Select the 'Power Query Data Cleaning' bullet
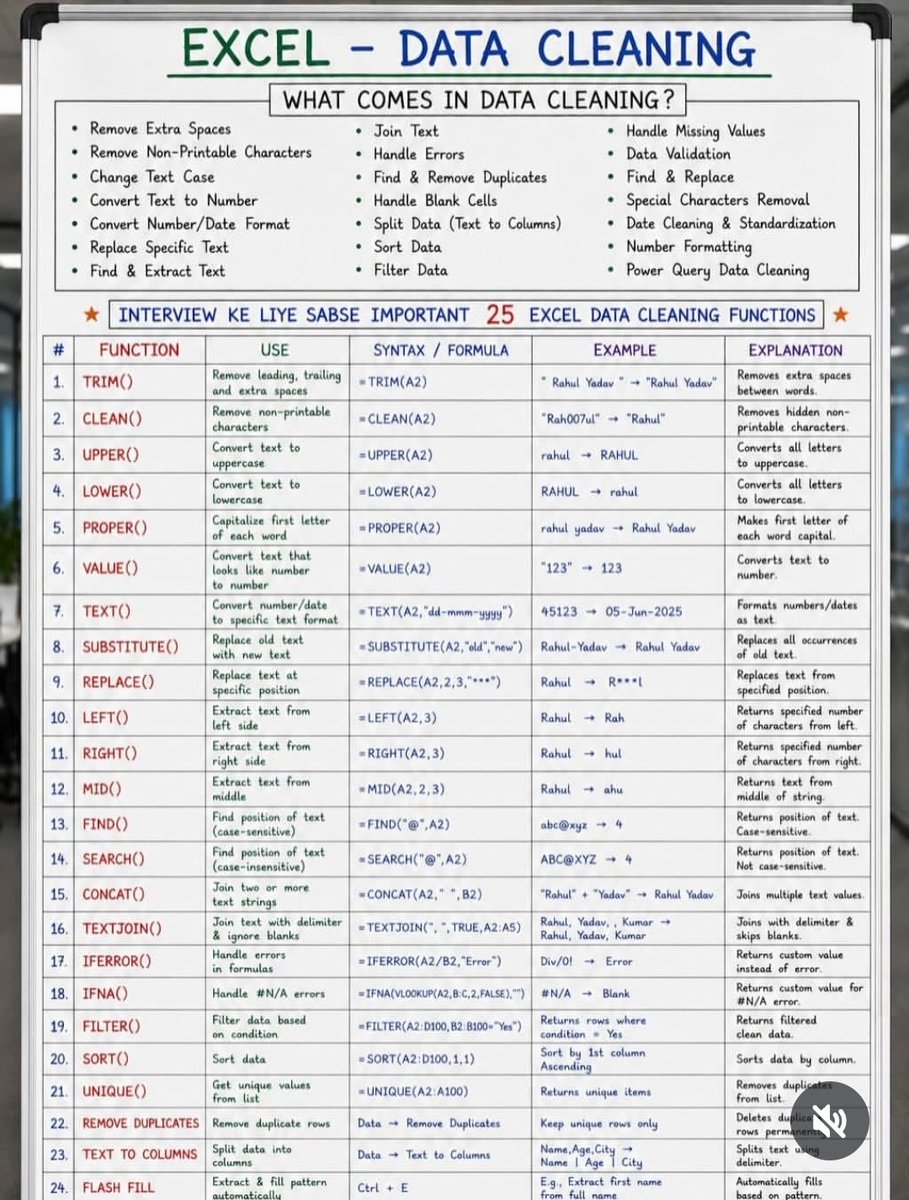 click(x=718, y=270)
